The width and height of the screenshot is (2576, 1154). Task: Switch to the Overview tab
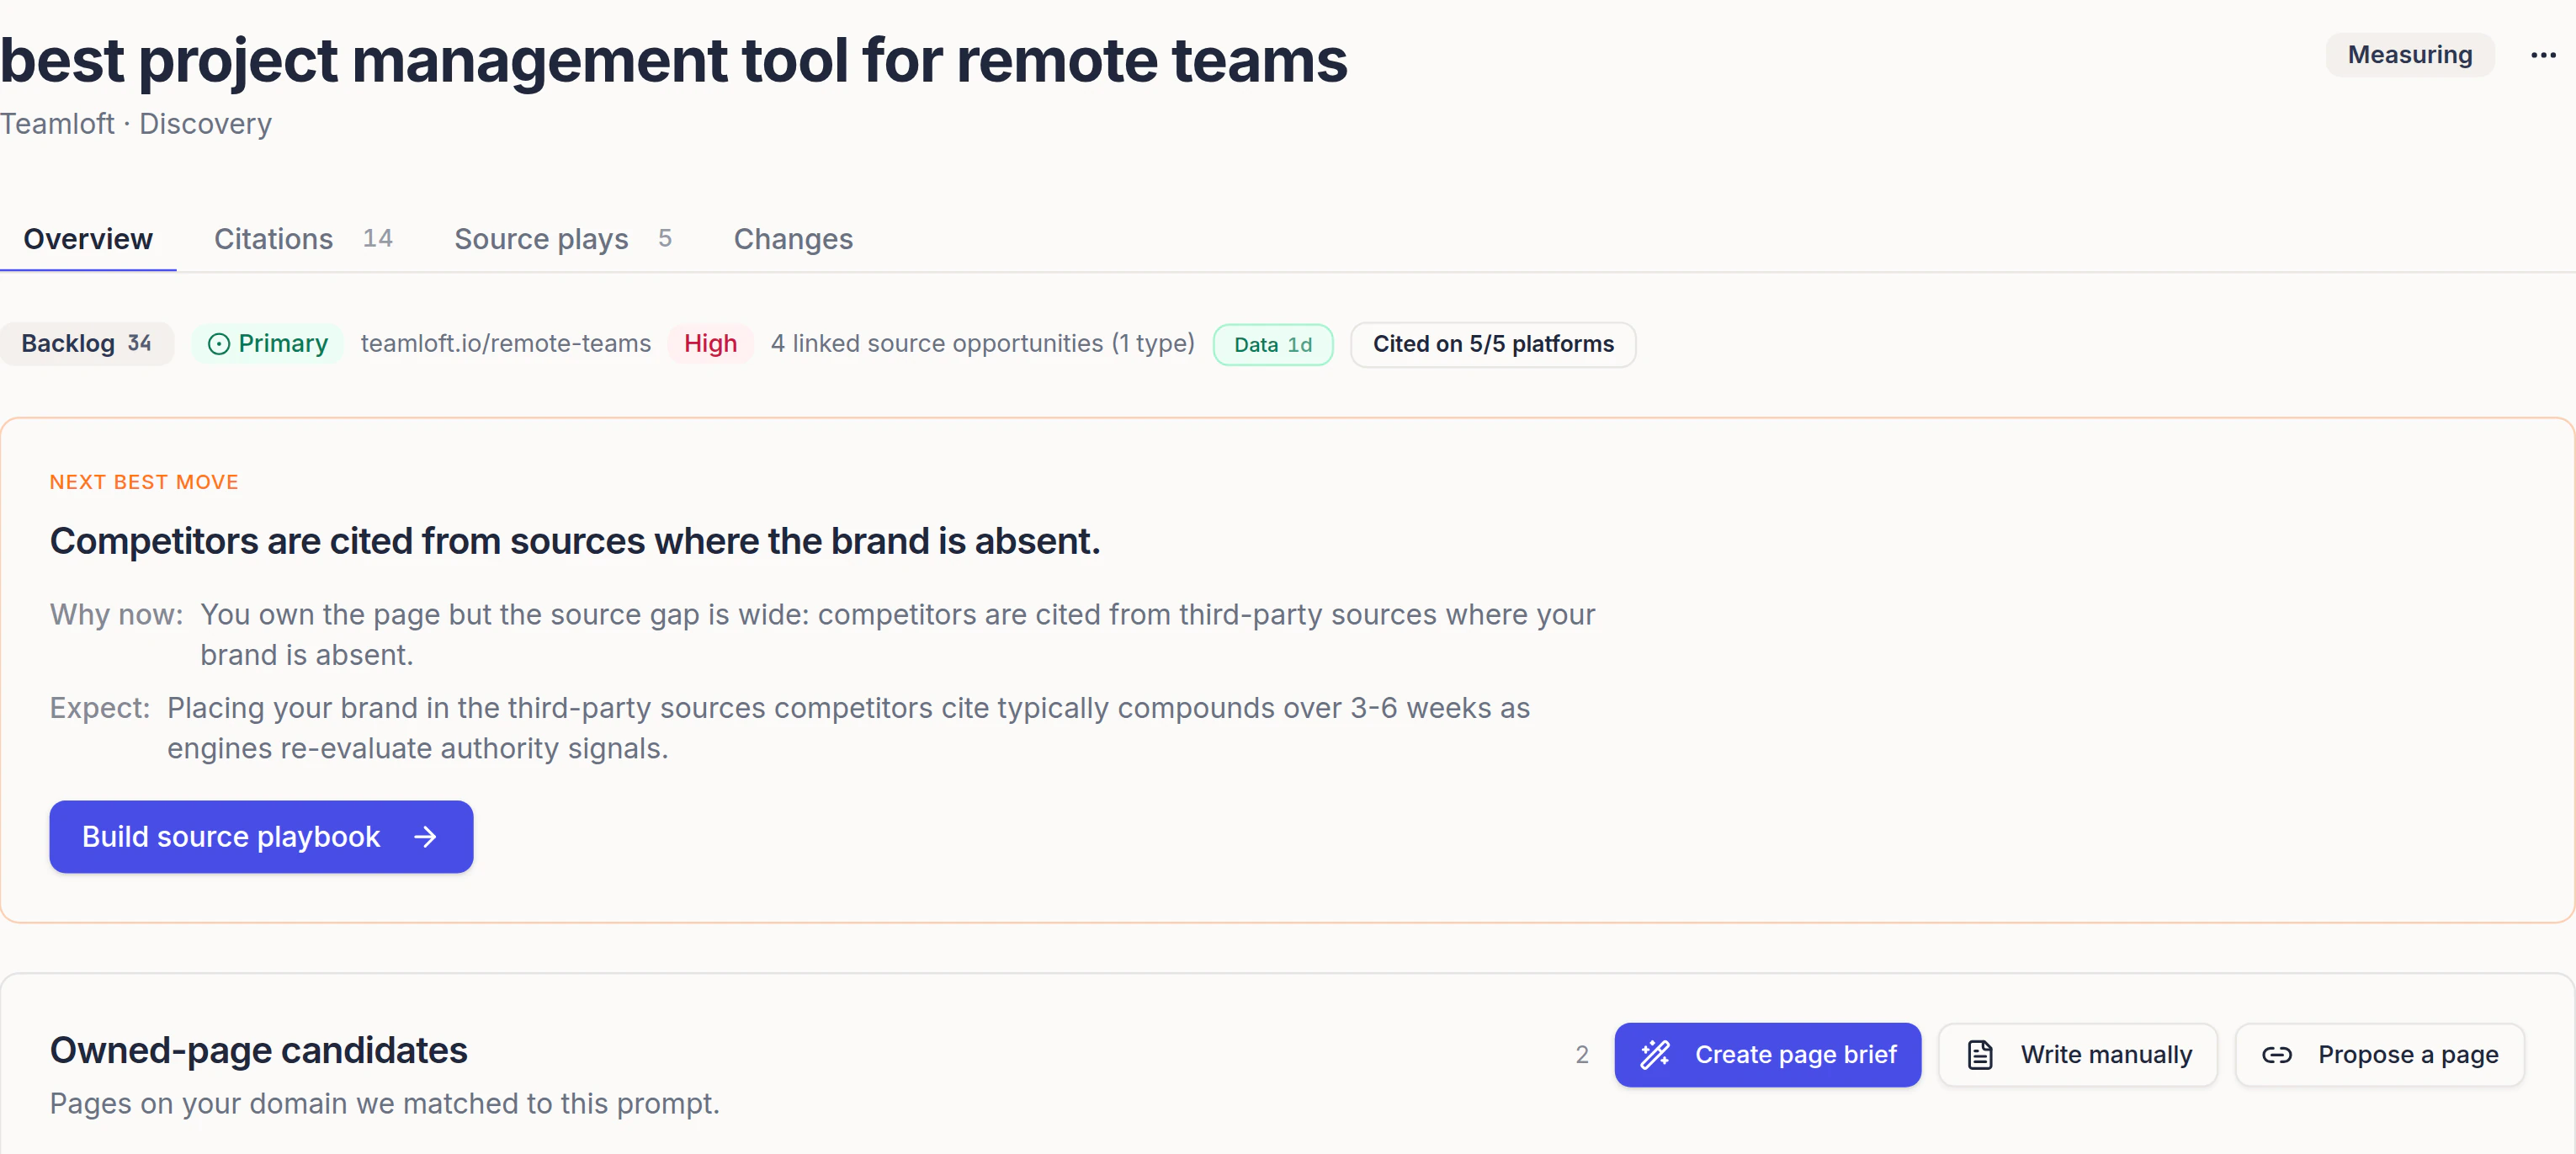[88, 239]
